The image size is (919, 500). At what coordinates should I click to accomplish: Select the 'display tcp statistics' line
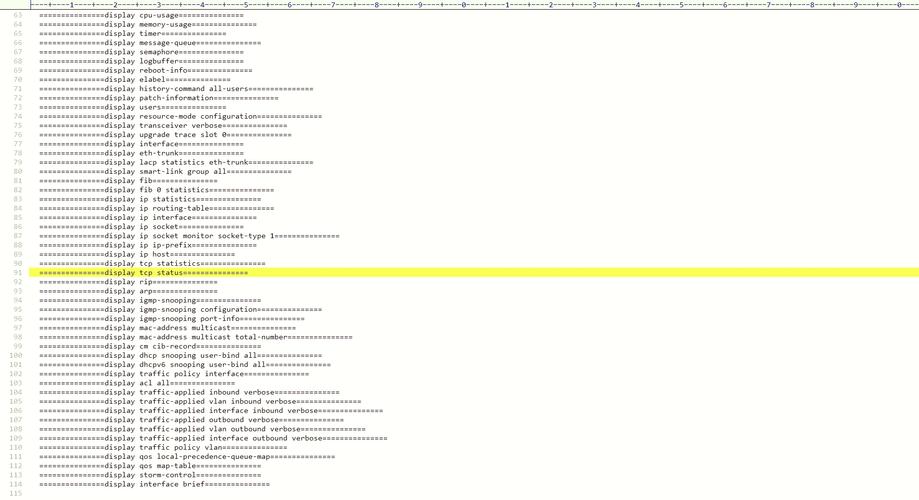click(x=152, y=264)
